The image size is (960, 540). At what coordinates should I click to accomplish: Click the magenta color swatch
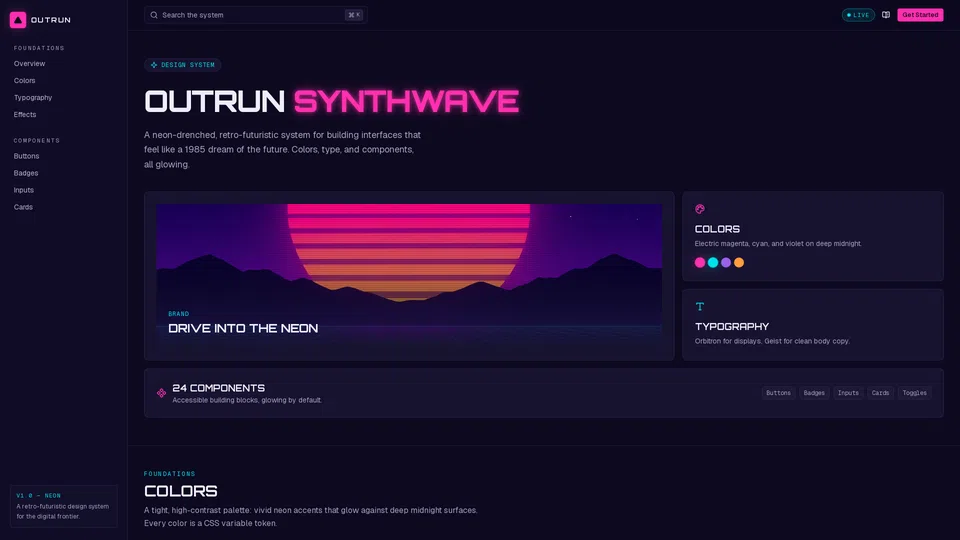coord(700,263)
